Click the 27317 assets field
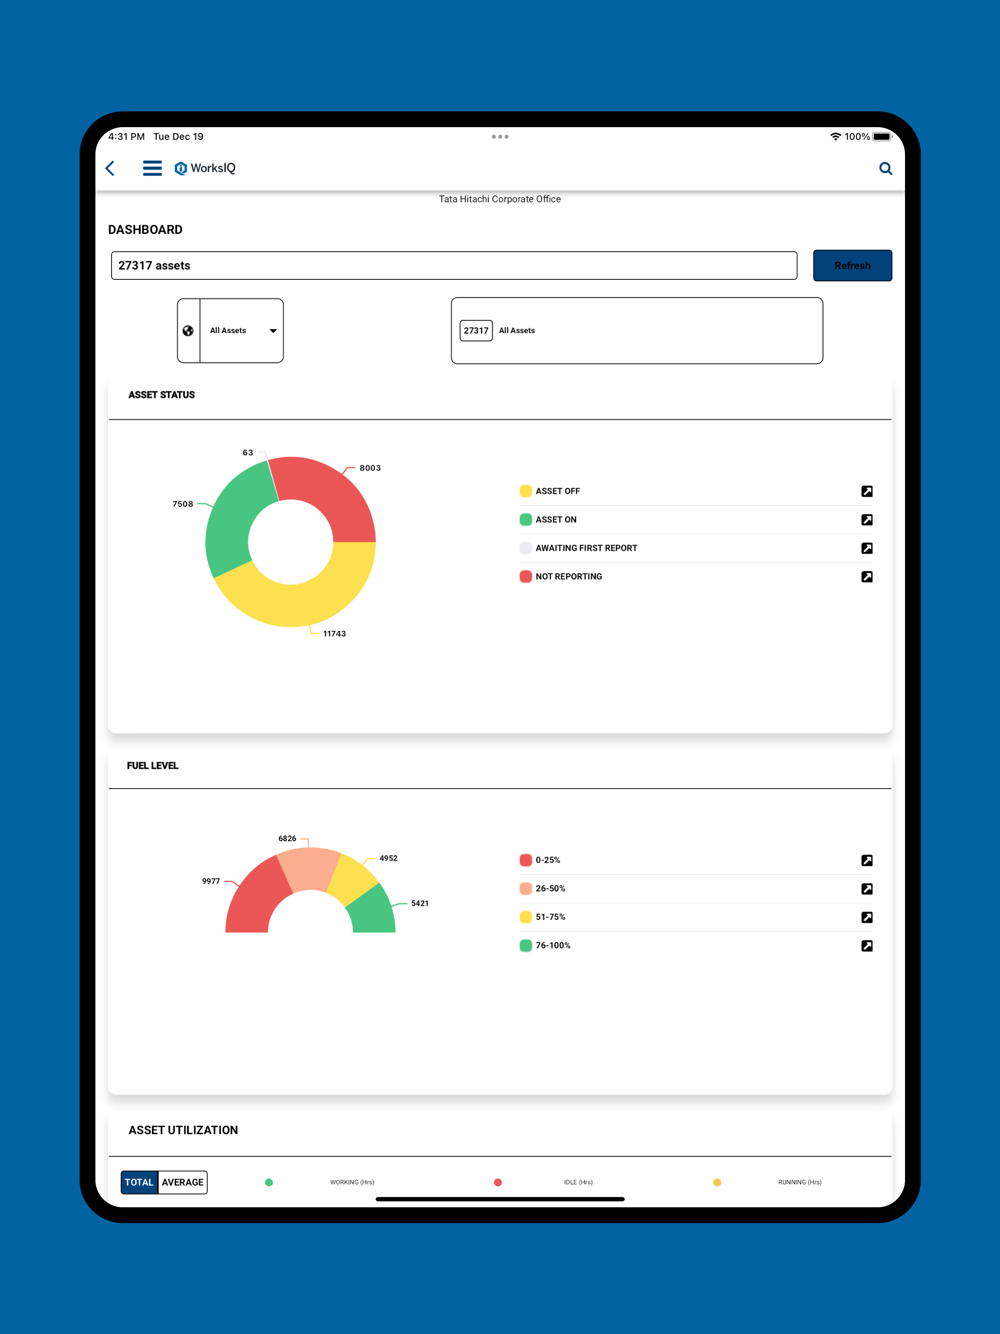The height and width of the screenshot is (1334, 1000). [454, 266]
